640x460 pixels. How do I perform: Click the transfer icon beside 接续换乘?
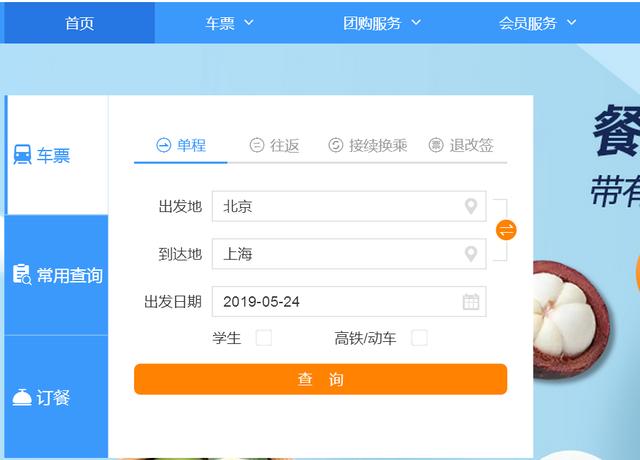336,145
